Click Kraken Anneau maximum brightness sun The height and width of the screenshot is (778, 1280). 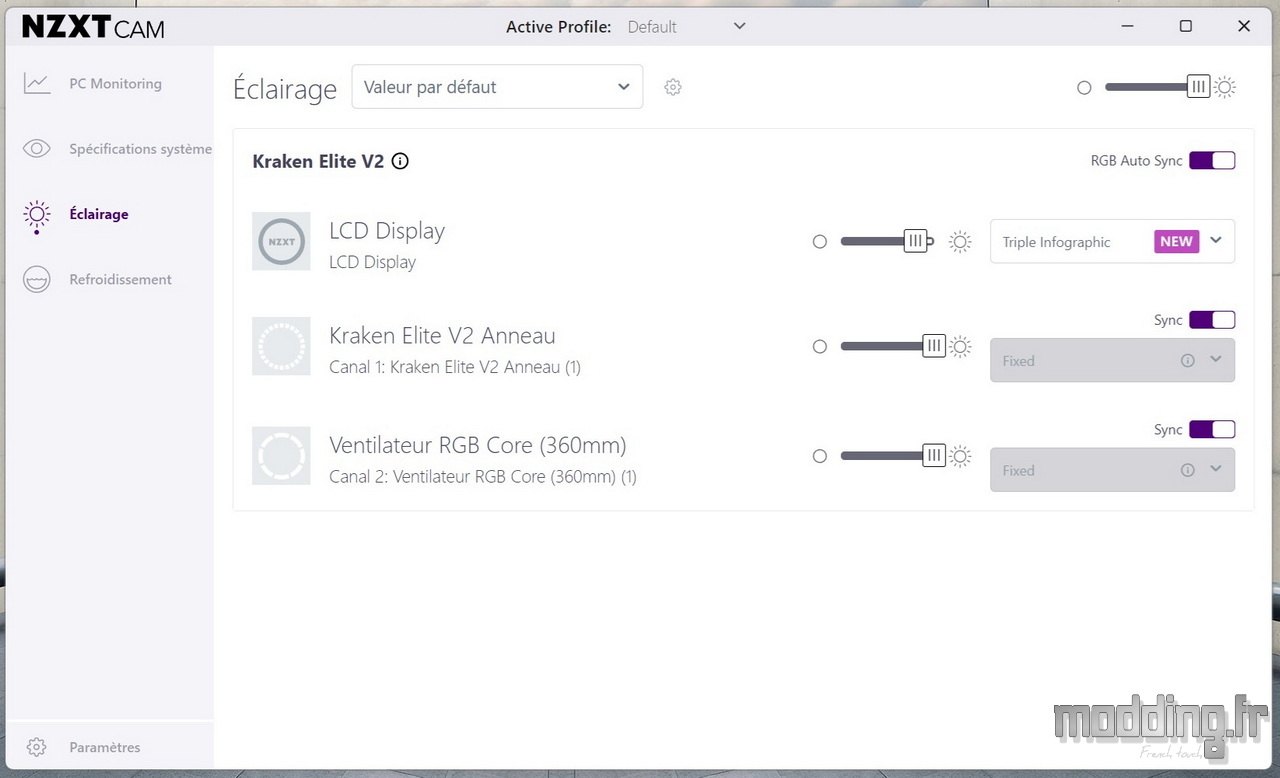pyautogui.click(x=960, y=346)
